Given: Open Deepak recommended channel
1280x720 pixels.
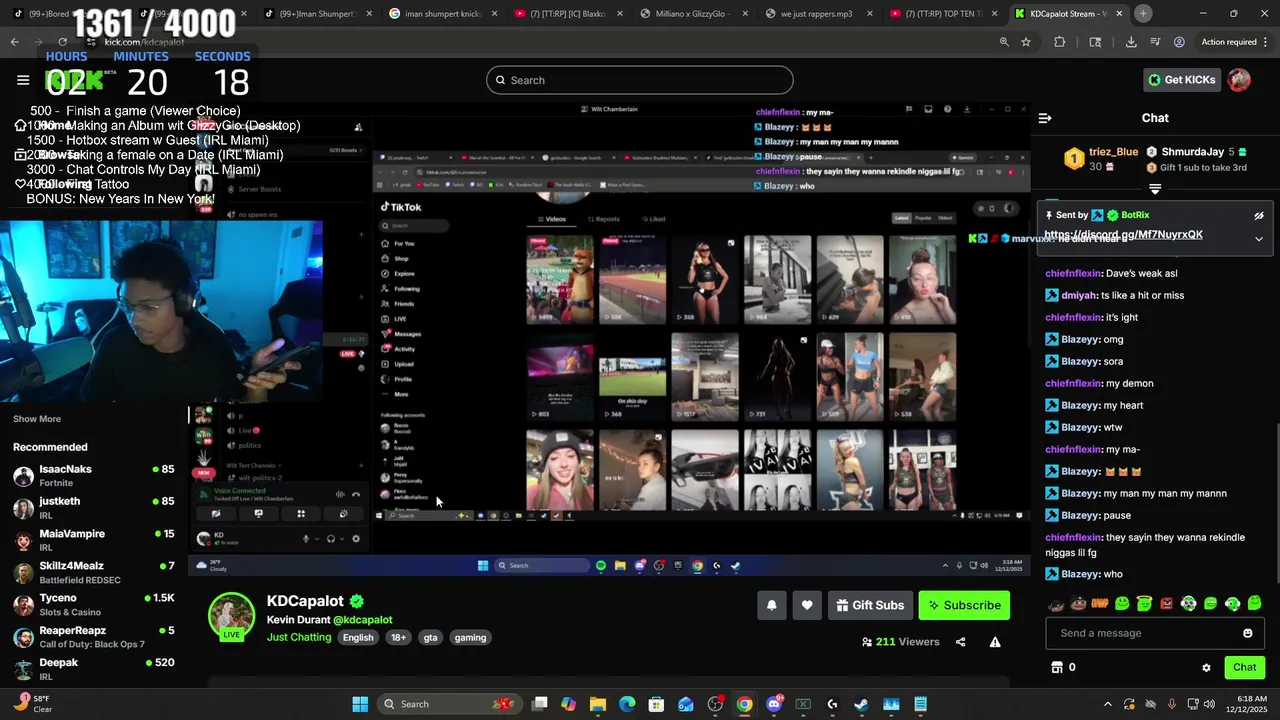Looking at the screenshot, I should click(93, 668).
